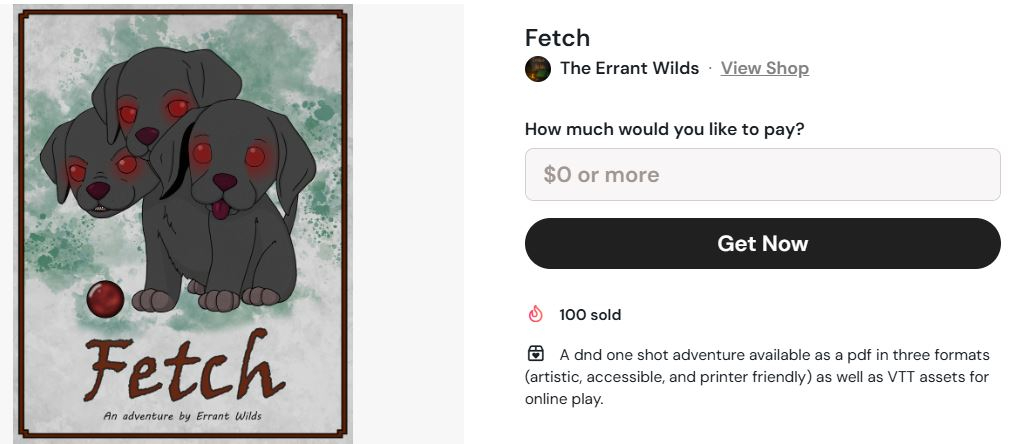This screenshot has height=444, width=1020.
Task: Click The Errant Wilds shop avatar
Action: tap(538, 69)
